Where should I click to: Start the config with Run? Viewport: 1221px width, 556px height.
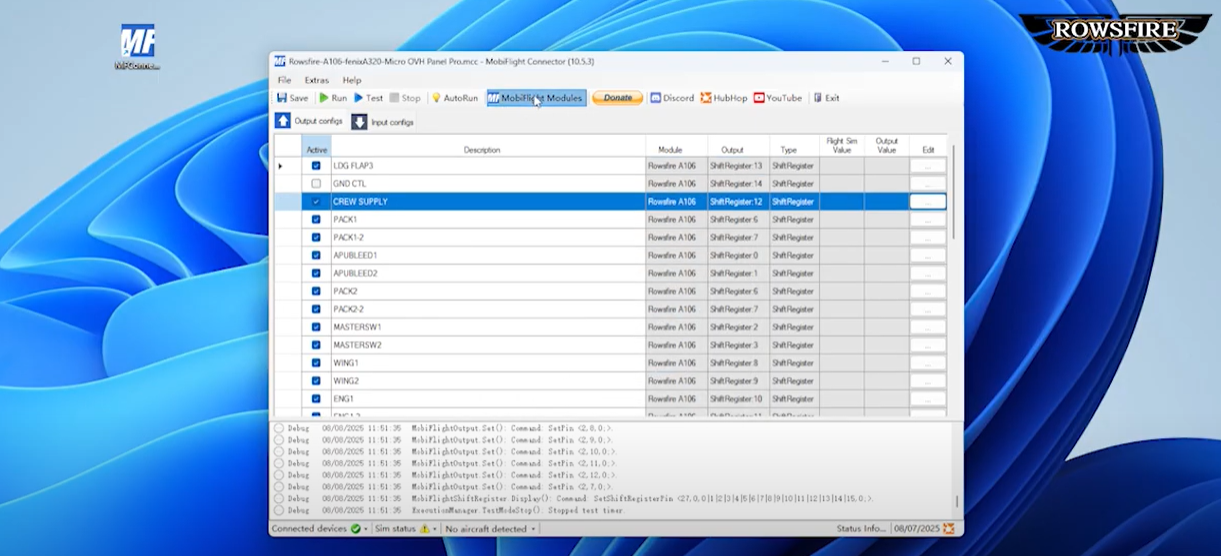(333, 98)
